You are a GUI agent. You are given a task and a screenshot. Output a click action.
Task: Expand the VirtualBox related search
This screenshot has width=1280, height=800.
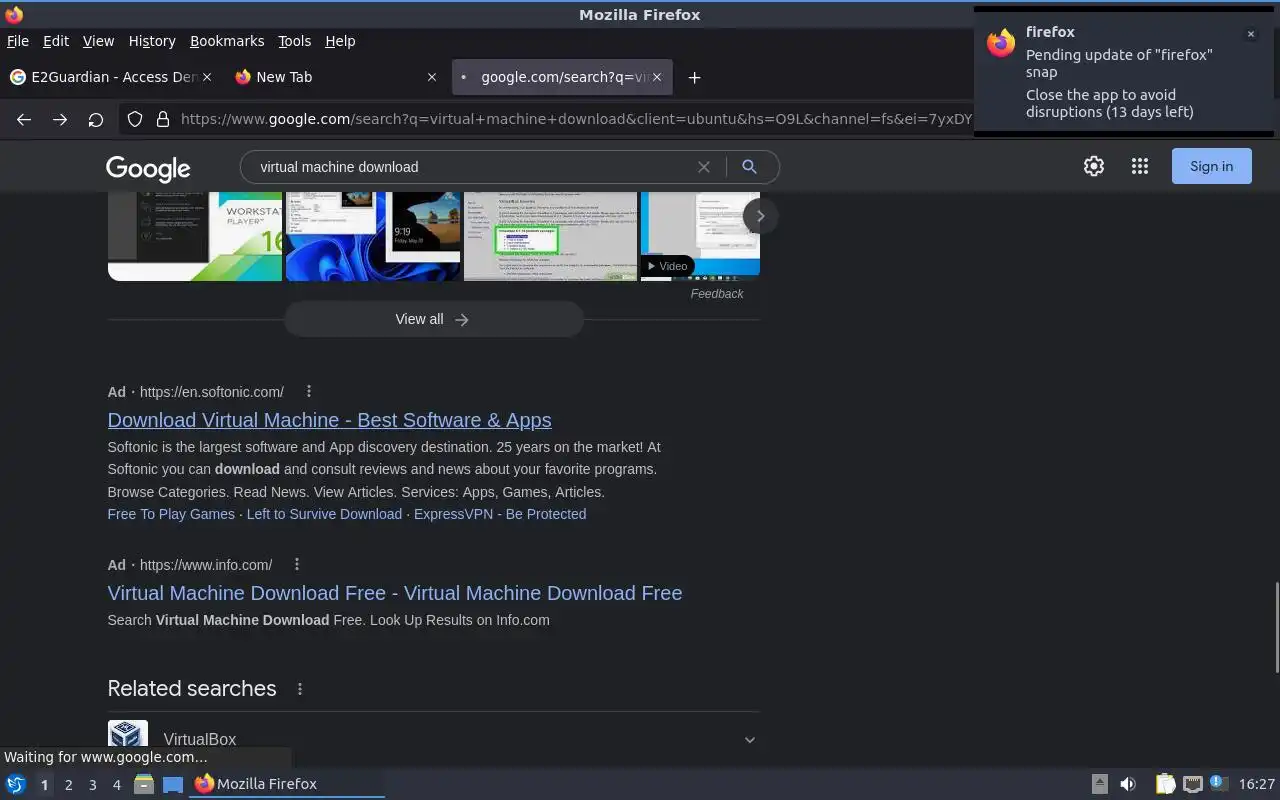pyautogui.click(x=749, y=740)
